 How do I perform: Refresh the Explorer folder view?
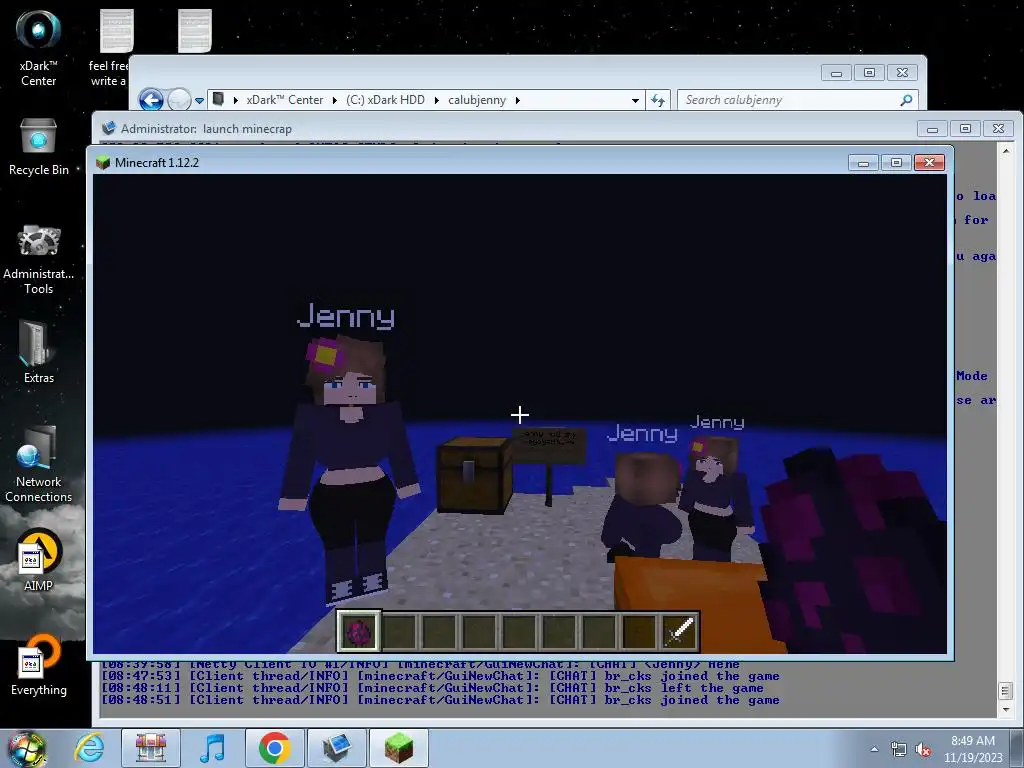coord(658,100)
